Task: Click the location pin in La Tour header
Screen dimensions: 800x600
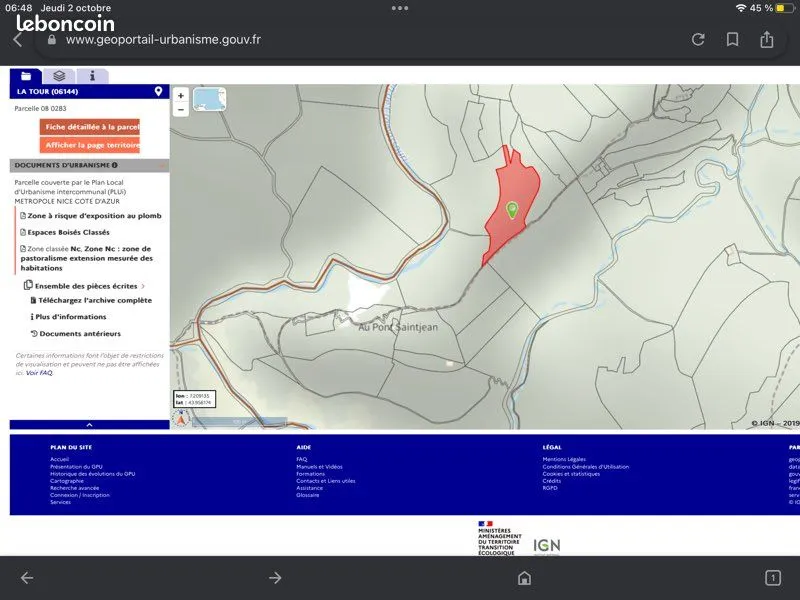Action: click(159, 91)
